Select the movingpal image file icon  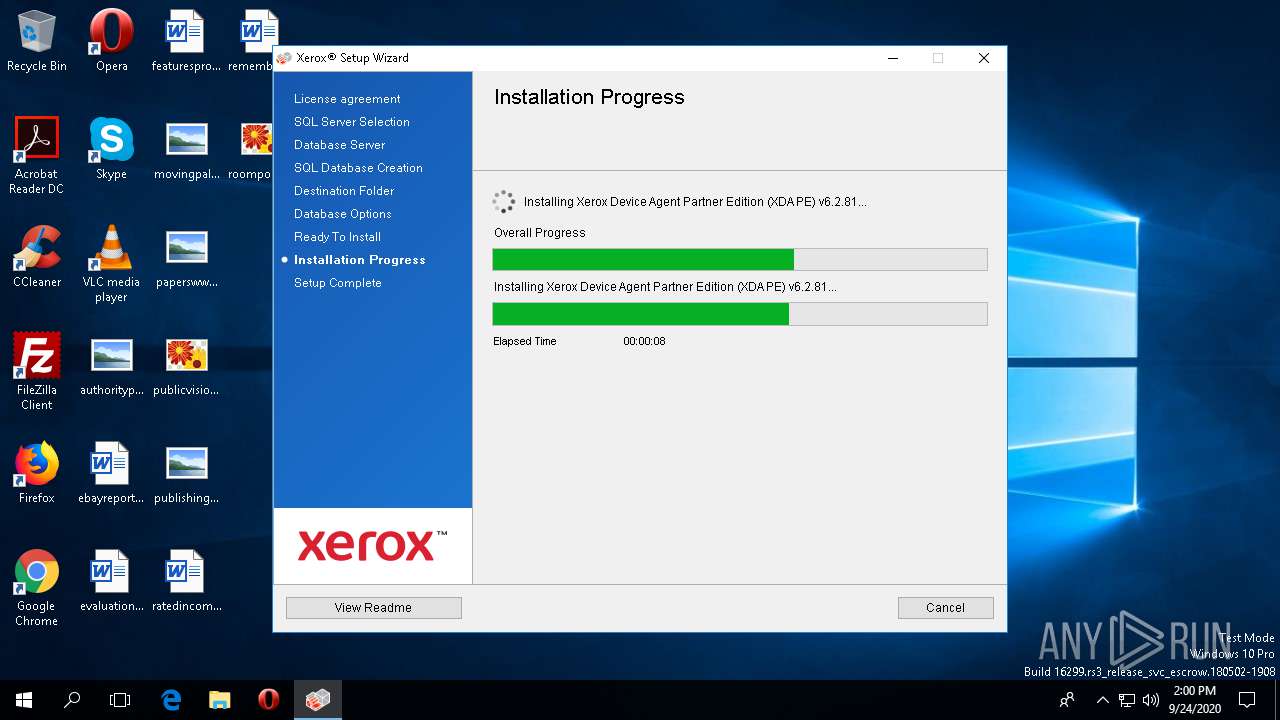(x=186, y=149)
